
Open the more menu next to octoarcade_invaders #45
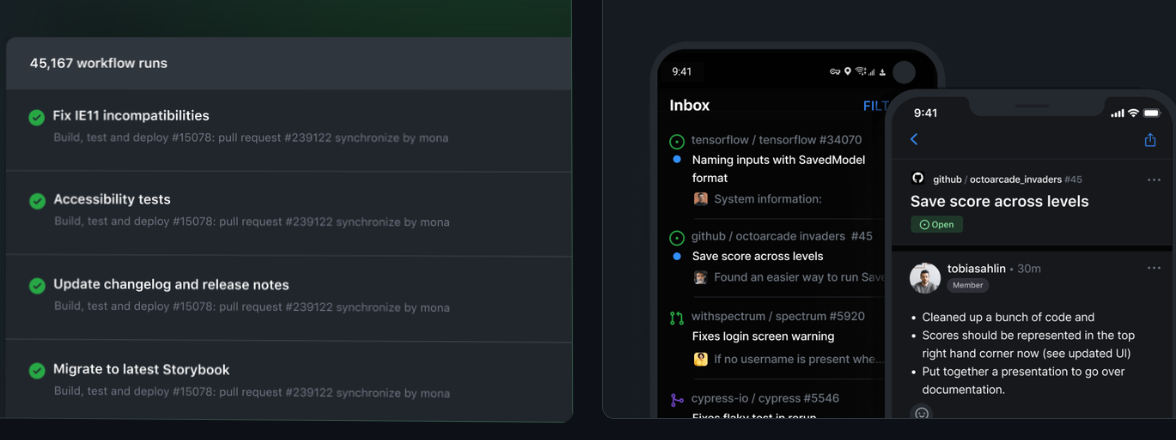point(1154,180)
